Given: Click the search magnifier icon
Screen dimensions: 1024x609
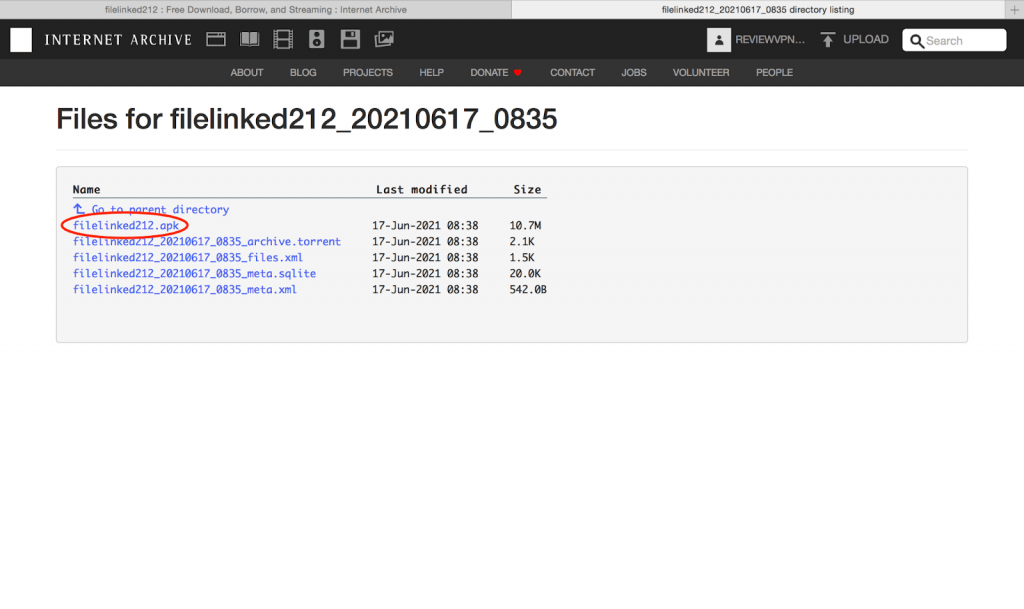Looking at the screenshot, I should (x=917, y=40).
